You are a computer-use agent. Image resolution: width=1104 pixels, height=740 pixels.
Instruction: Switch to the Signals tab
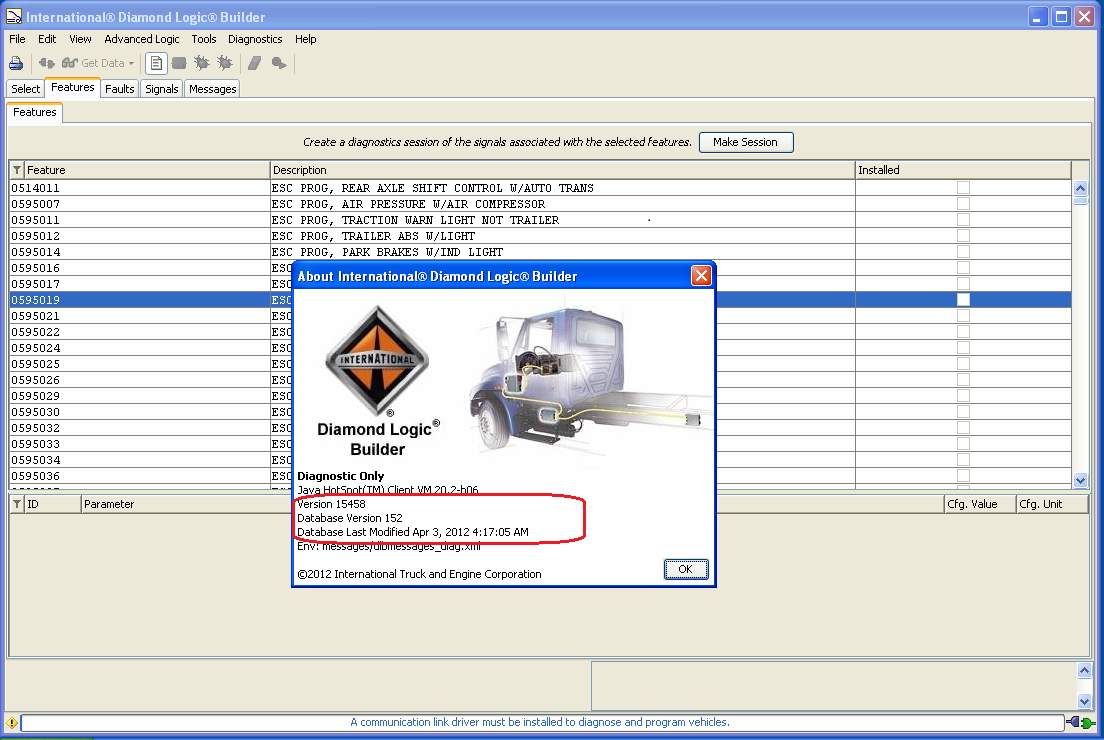pos(162,89)
